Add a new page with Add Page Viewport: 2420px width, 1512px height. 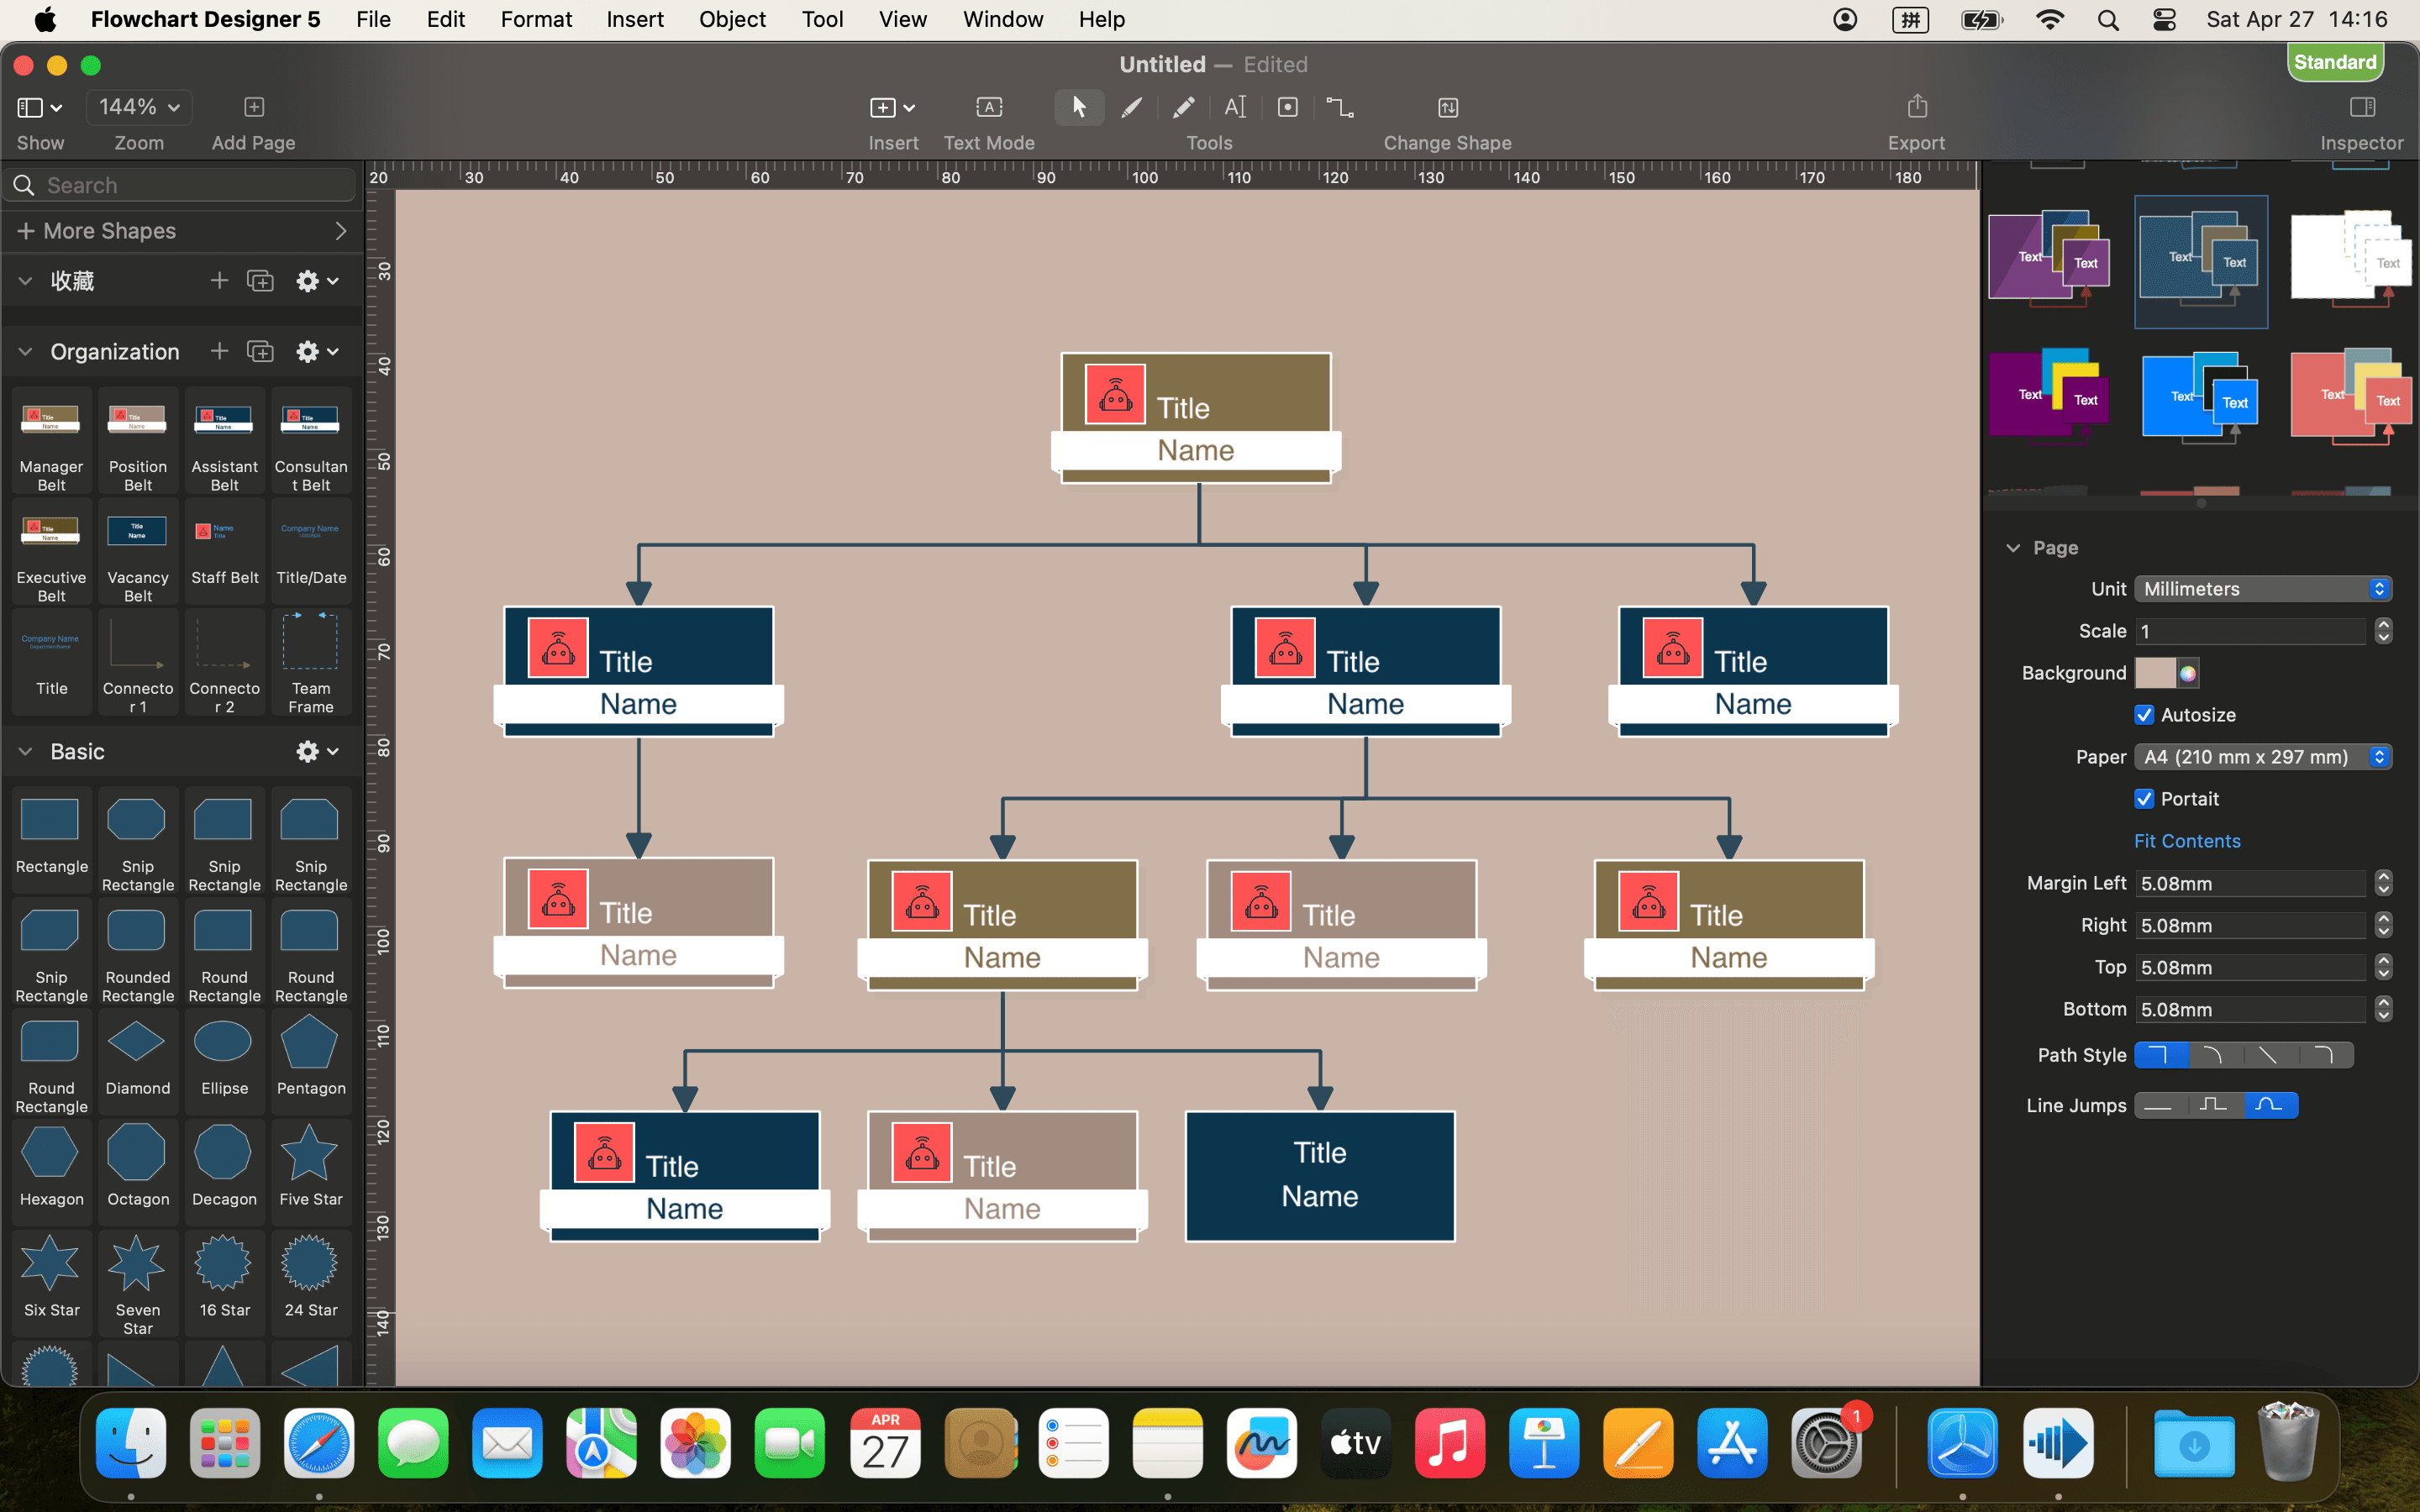coord(253,107)
